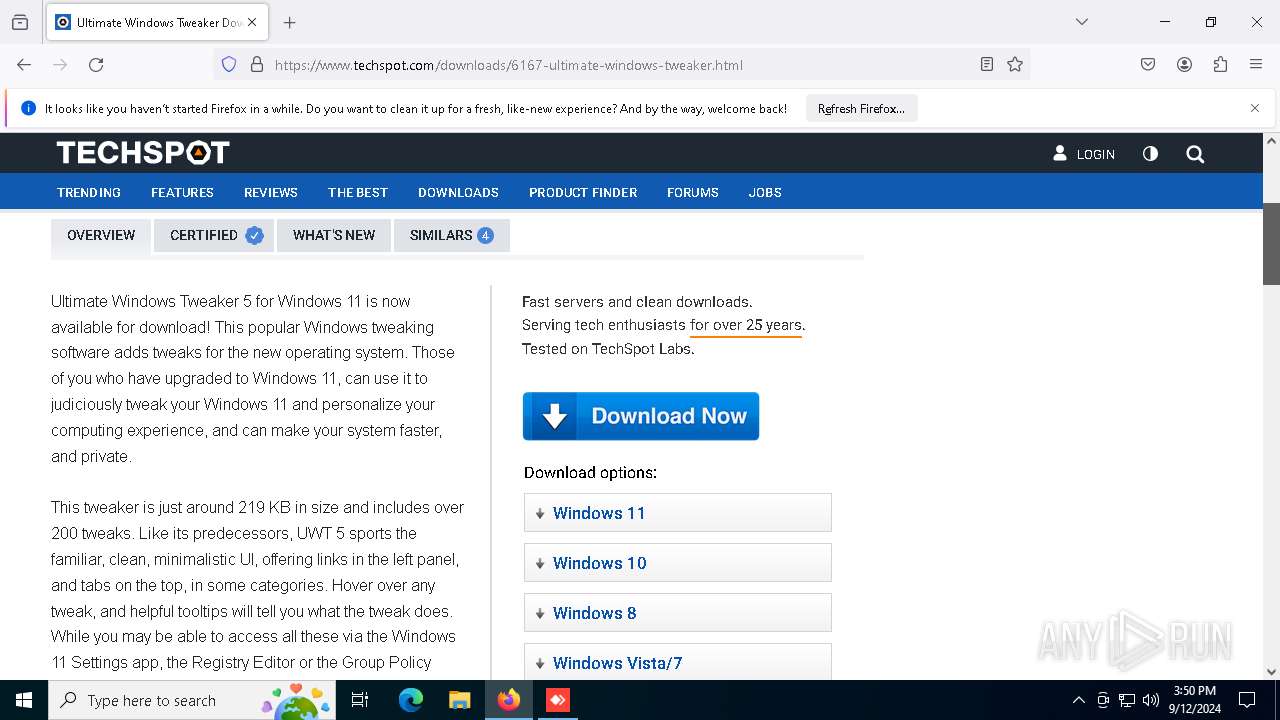
Task: Switch to the OVERVIEW tab
Action: click(101, 235)
